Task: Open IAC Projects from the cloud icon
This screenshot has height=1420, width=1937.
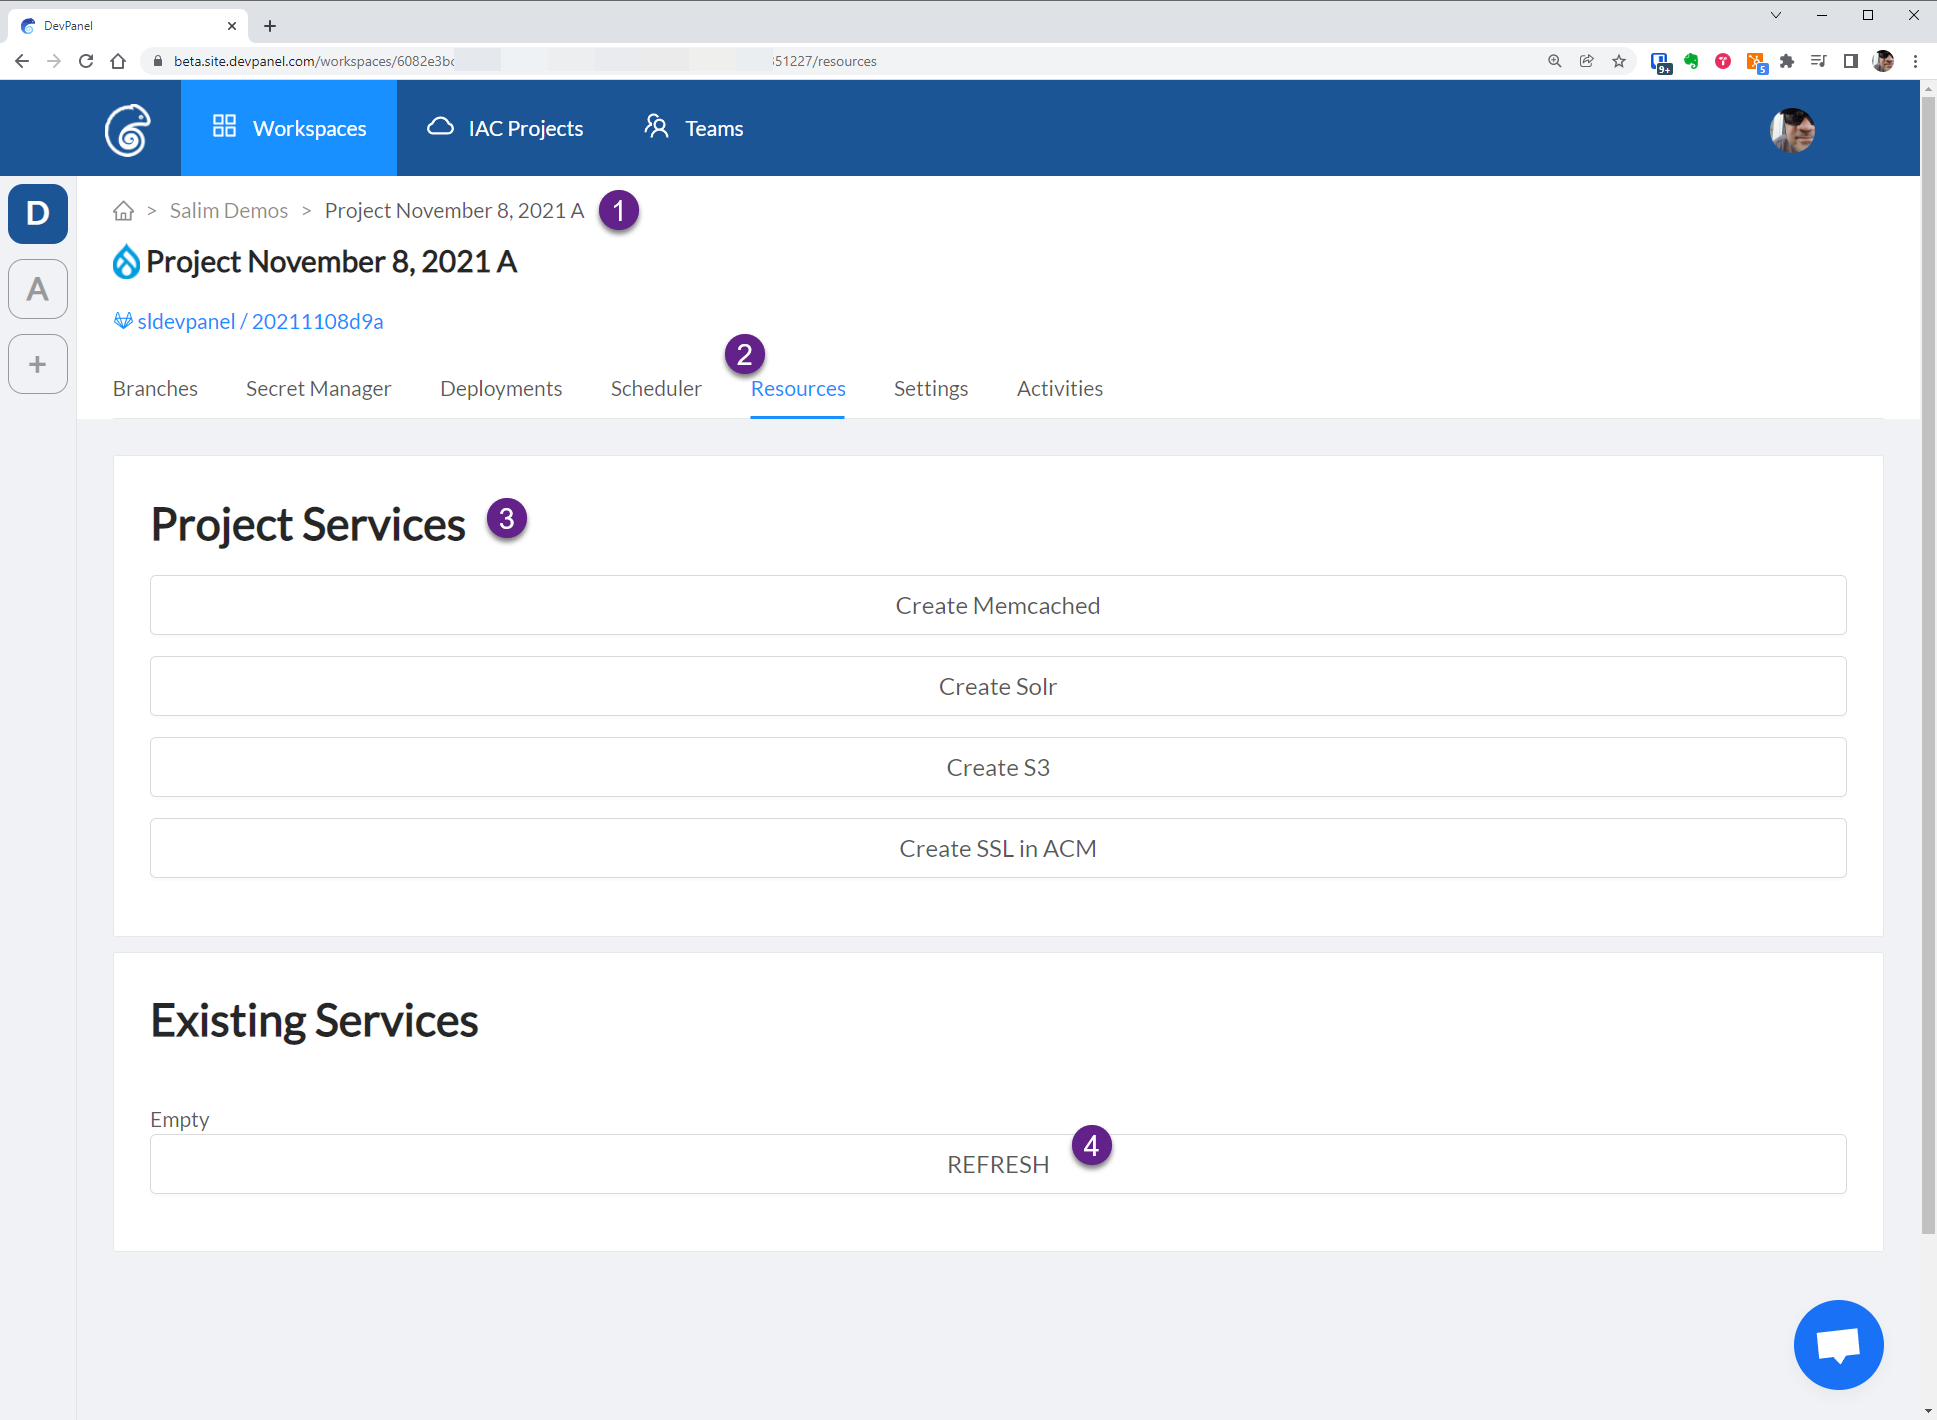Action: (x=441, y=127)
